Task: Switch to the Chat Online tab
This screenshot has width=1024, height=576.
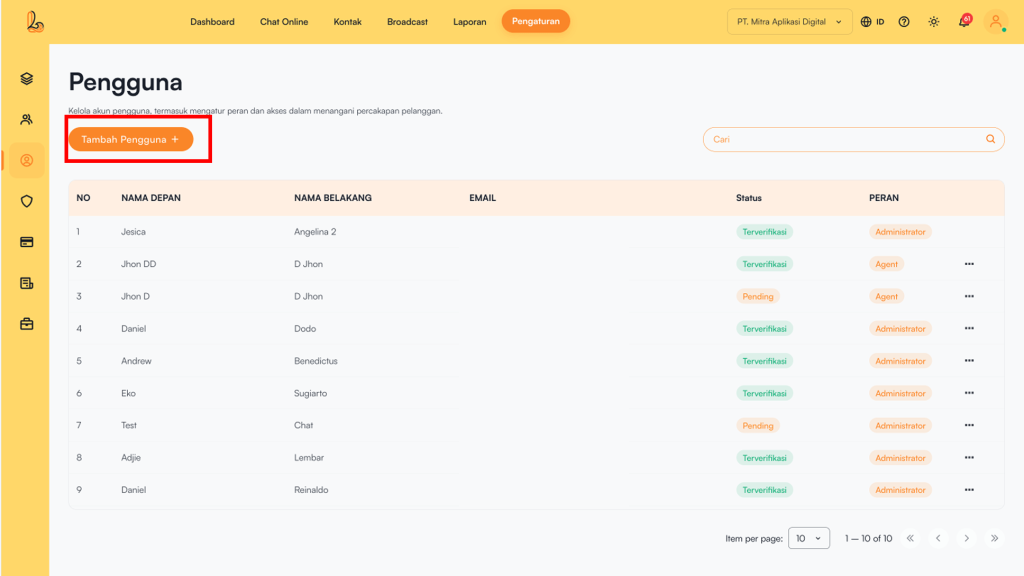Action: click(x=284, y=22)
